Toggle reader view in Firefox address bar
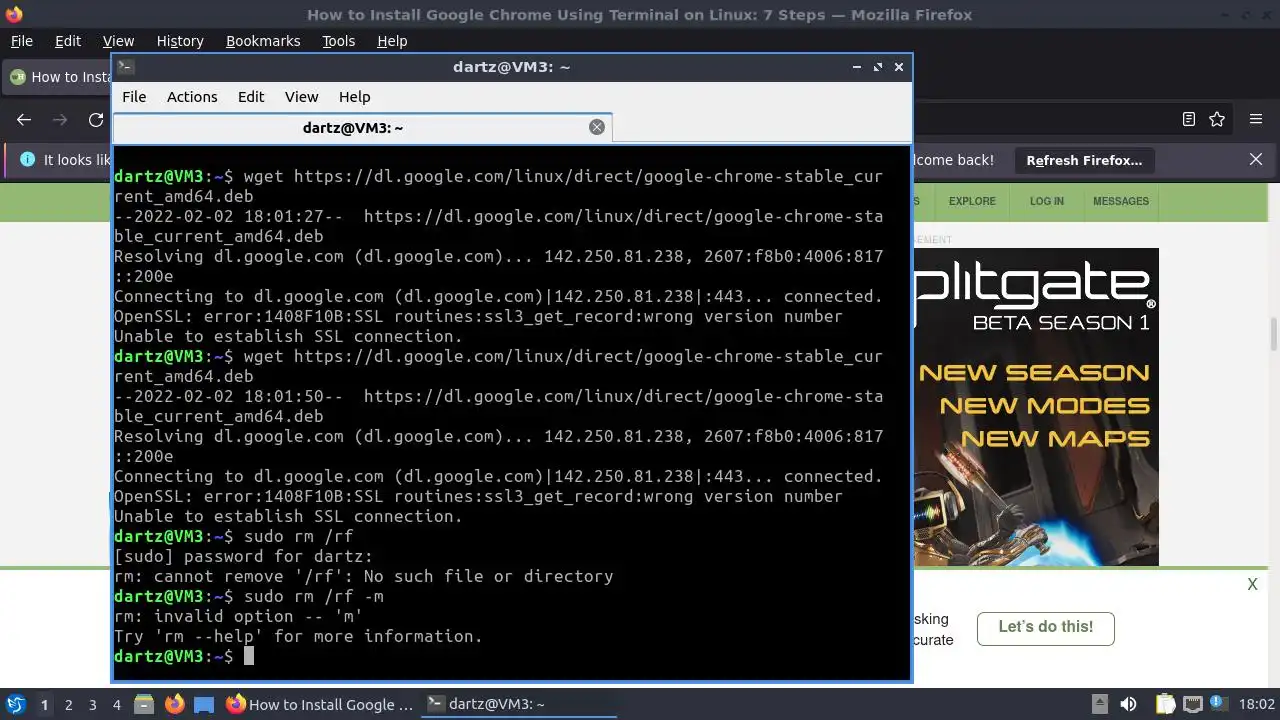This screenshot has width=1280, height=720. [1188, 119]
